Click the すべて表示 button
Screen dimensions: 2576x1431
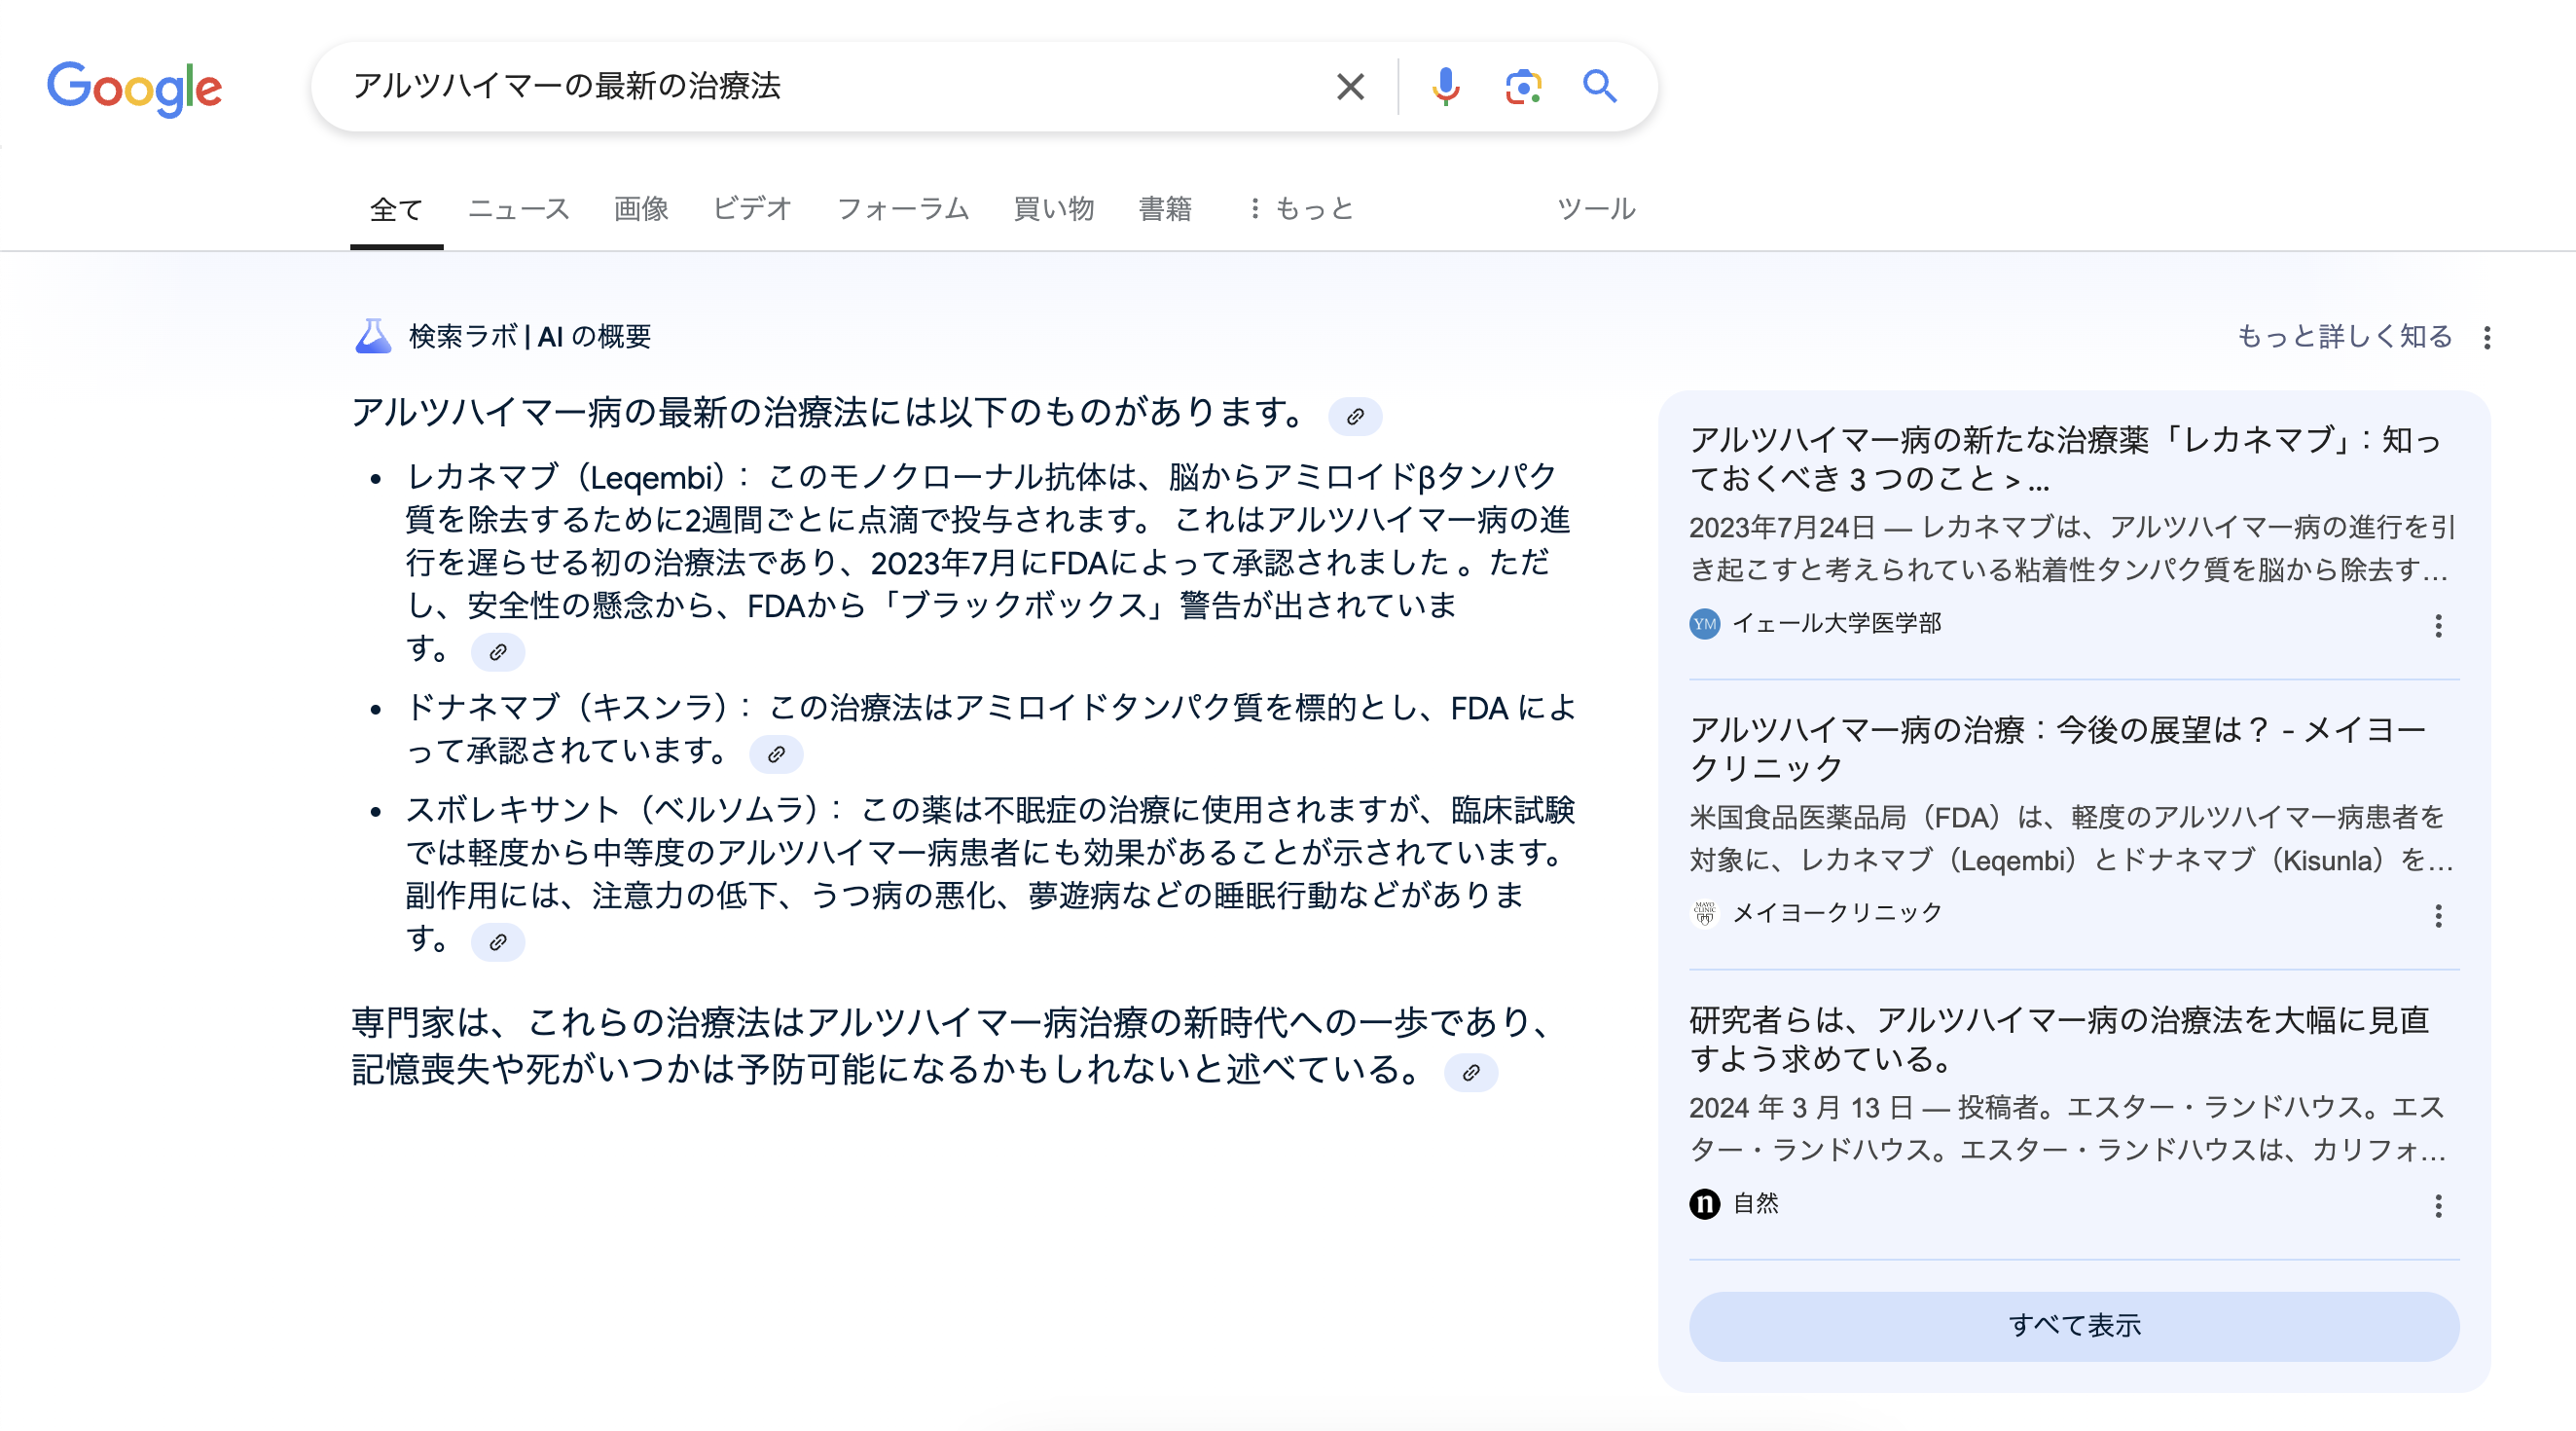coord(2073,1325)
